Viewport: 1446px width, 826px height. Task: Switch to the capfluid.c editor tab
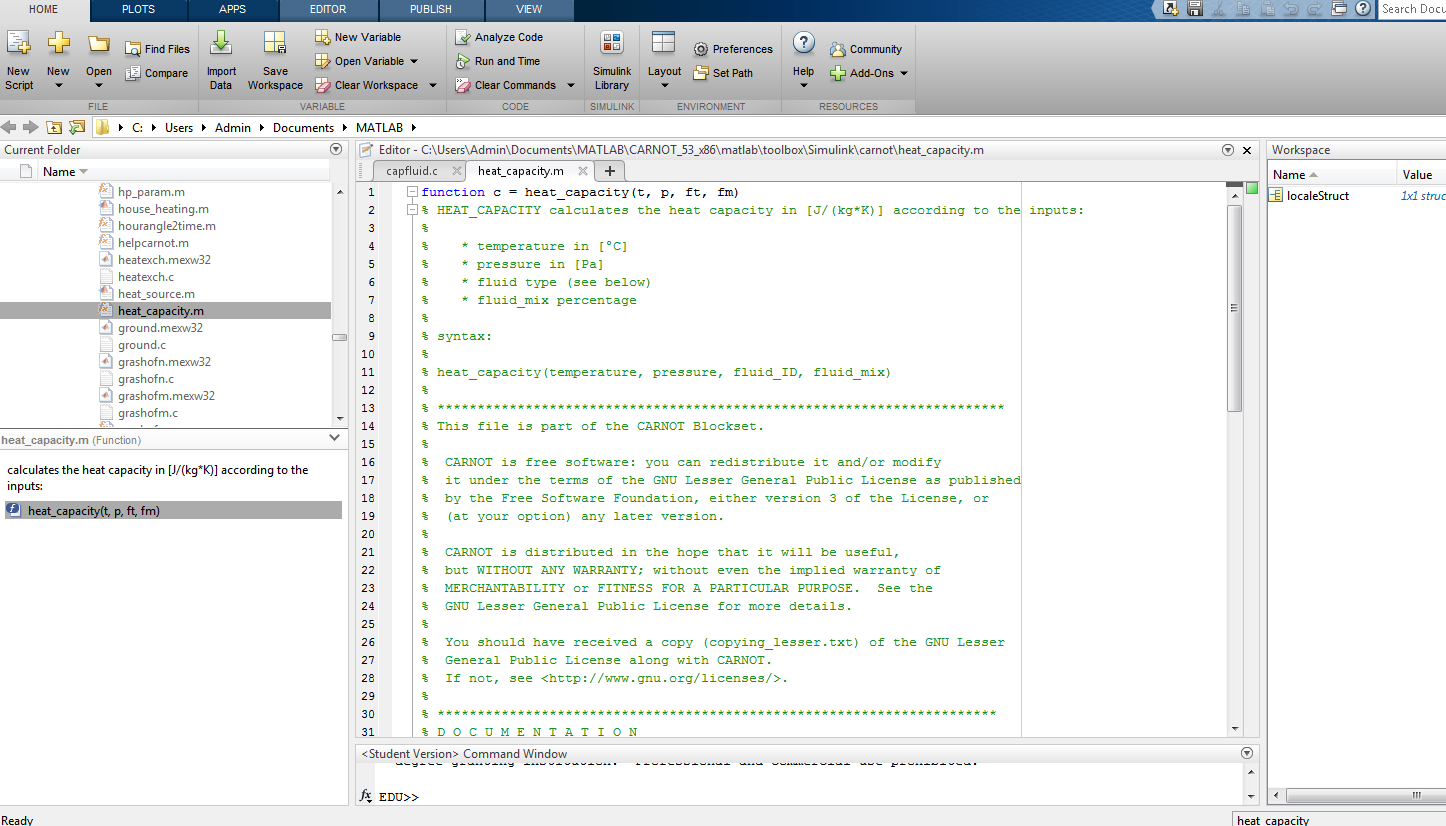(x=412, y=171)
